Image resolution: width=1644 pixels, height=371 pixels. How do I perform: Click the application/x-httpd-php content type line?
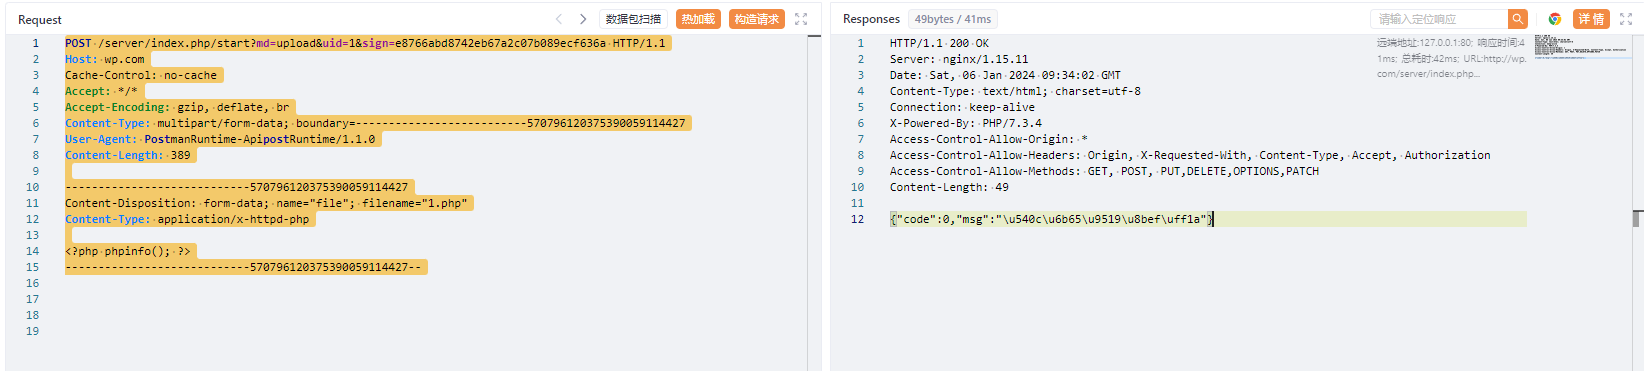187,219
